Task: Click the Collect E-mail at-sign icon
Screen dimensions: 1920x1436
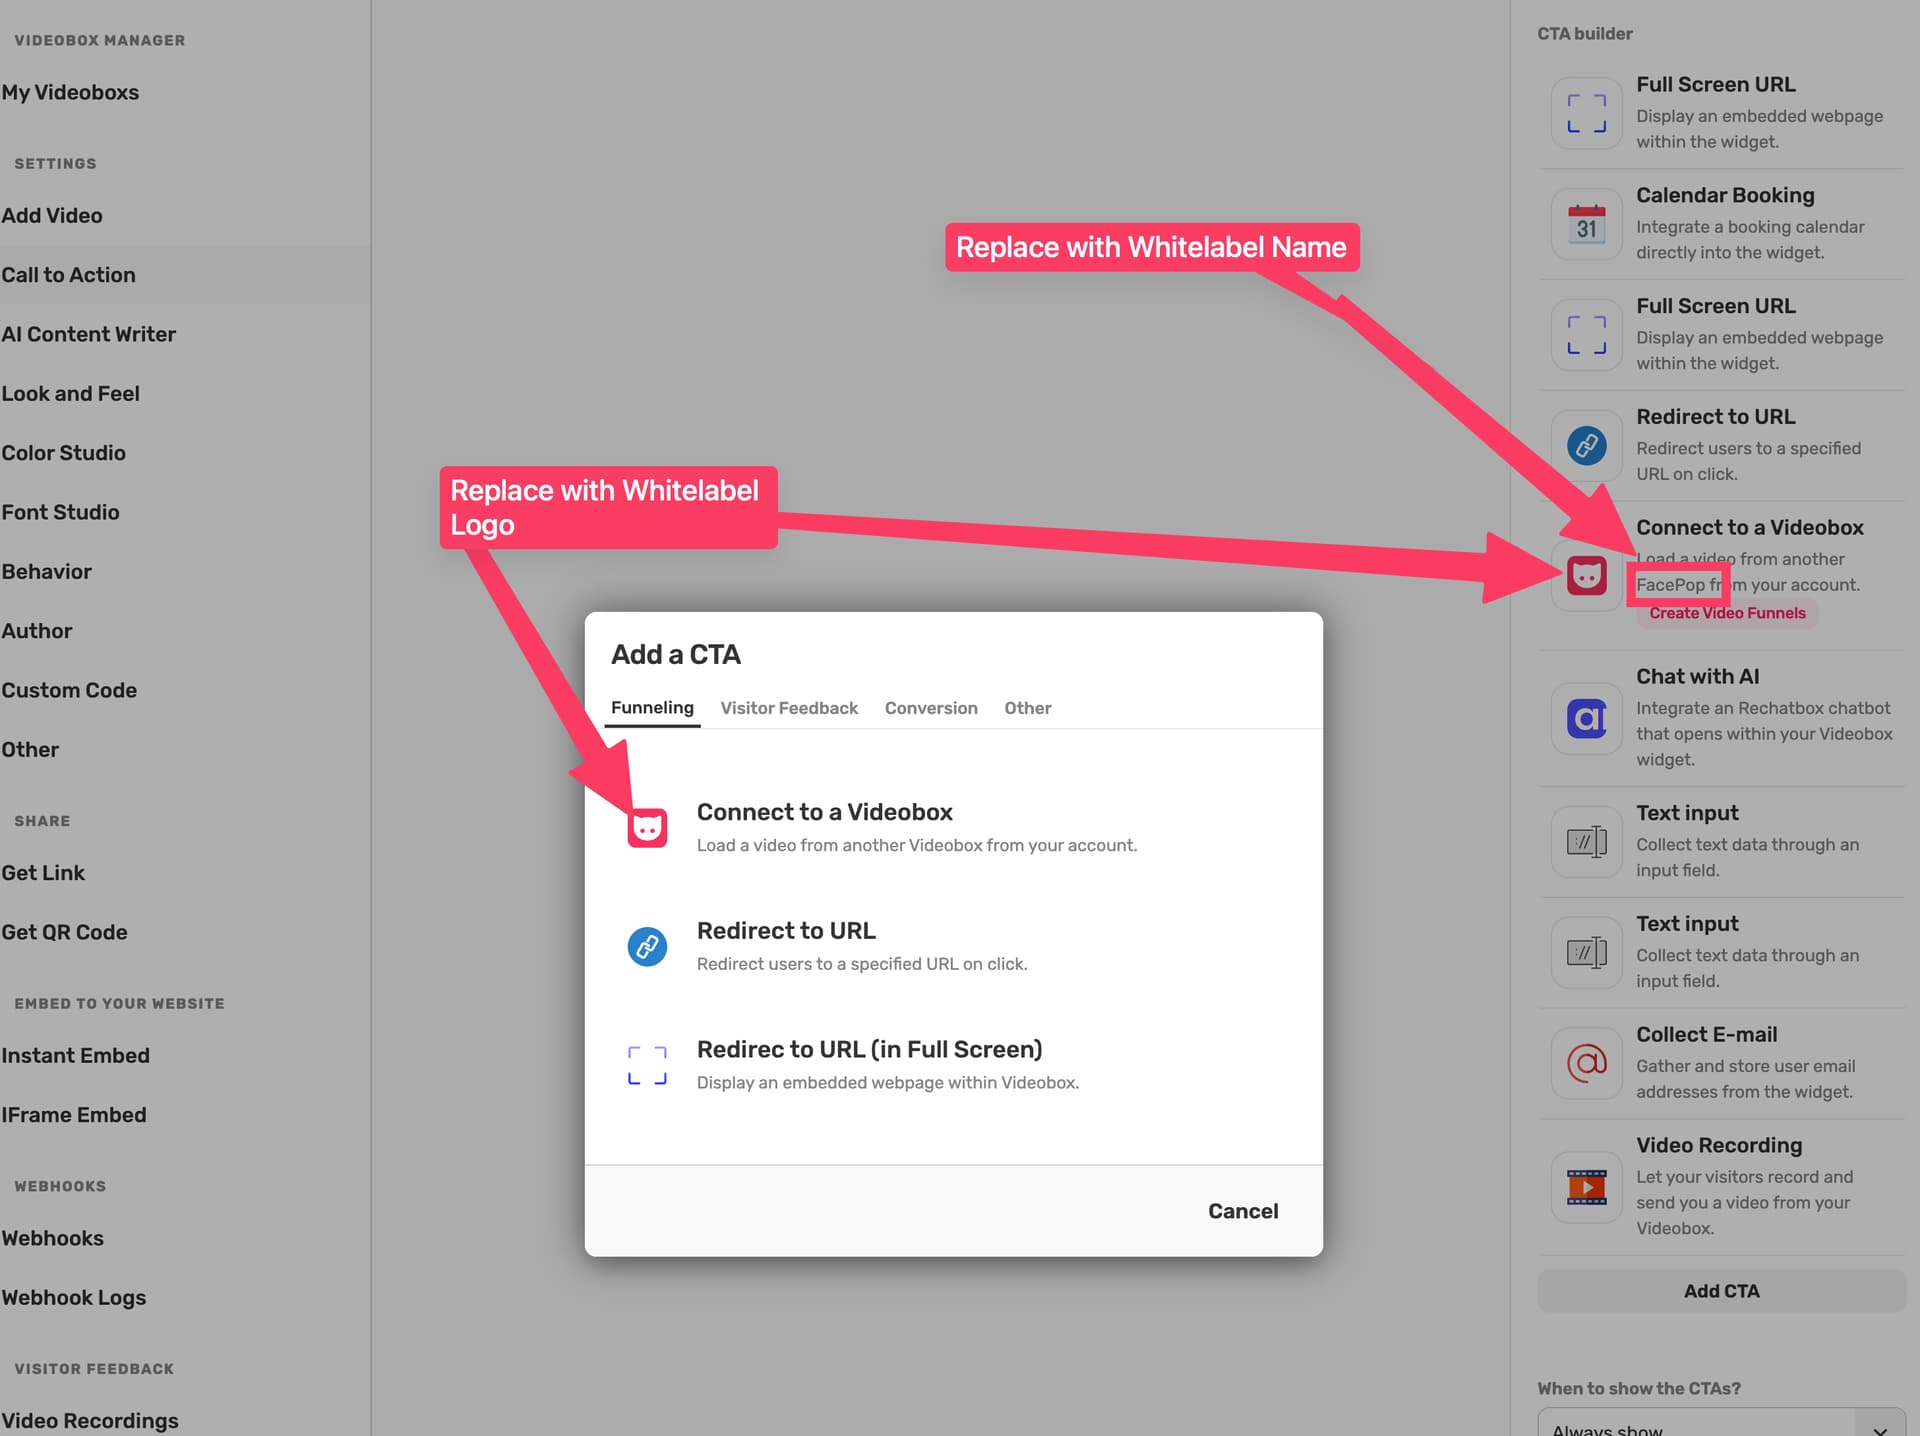Action: (x=1586, y=1063)
